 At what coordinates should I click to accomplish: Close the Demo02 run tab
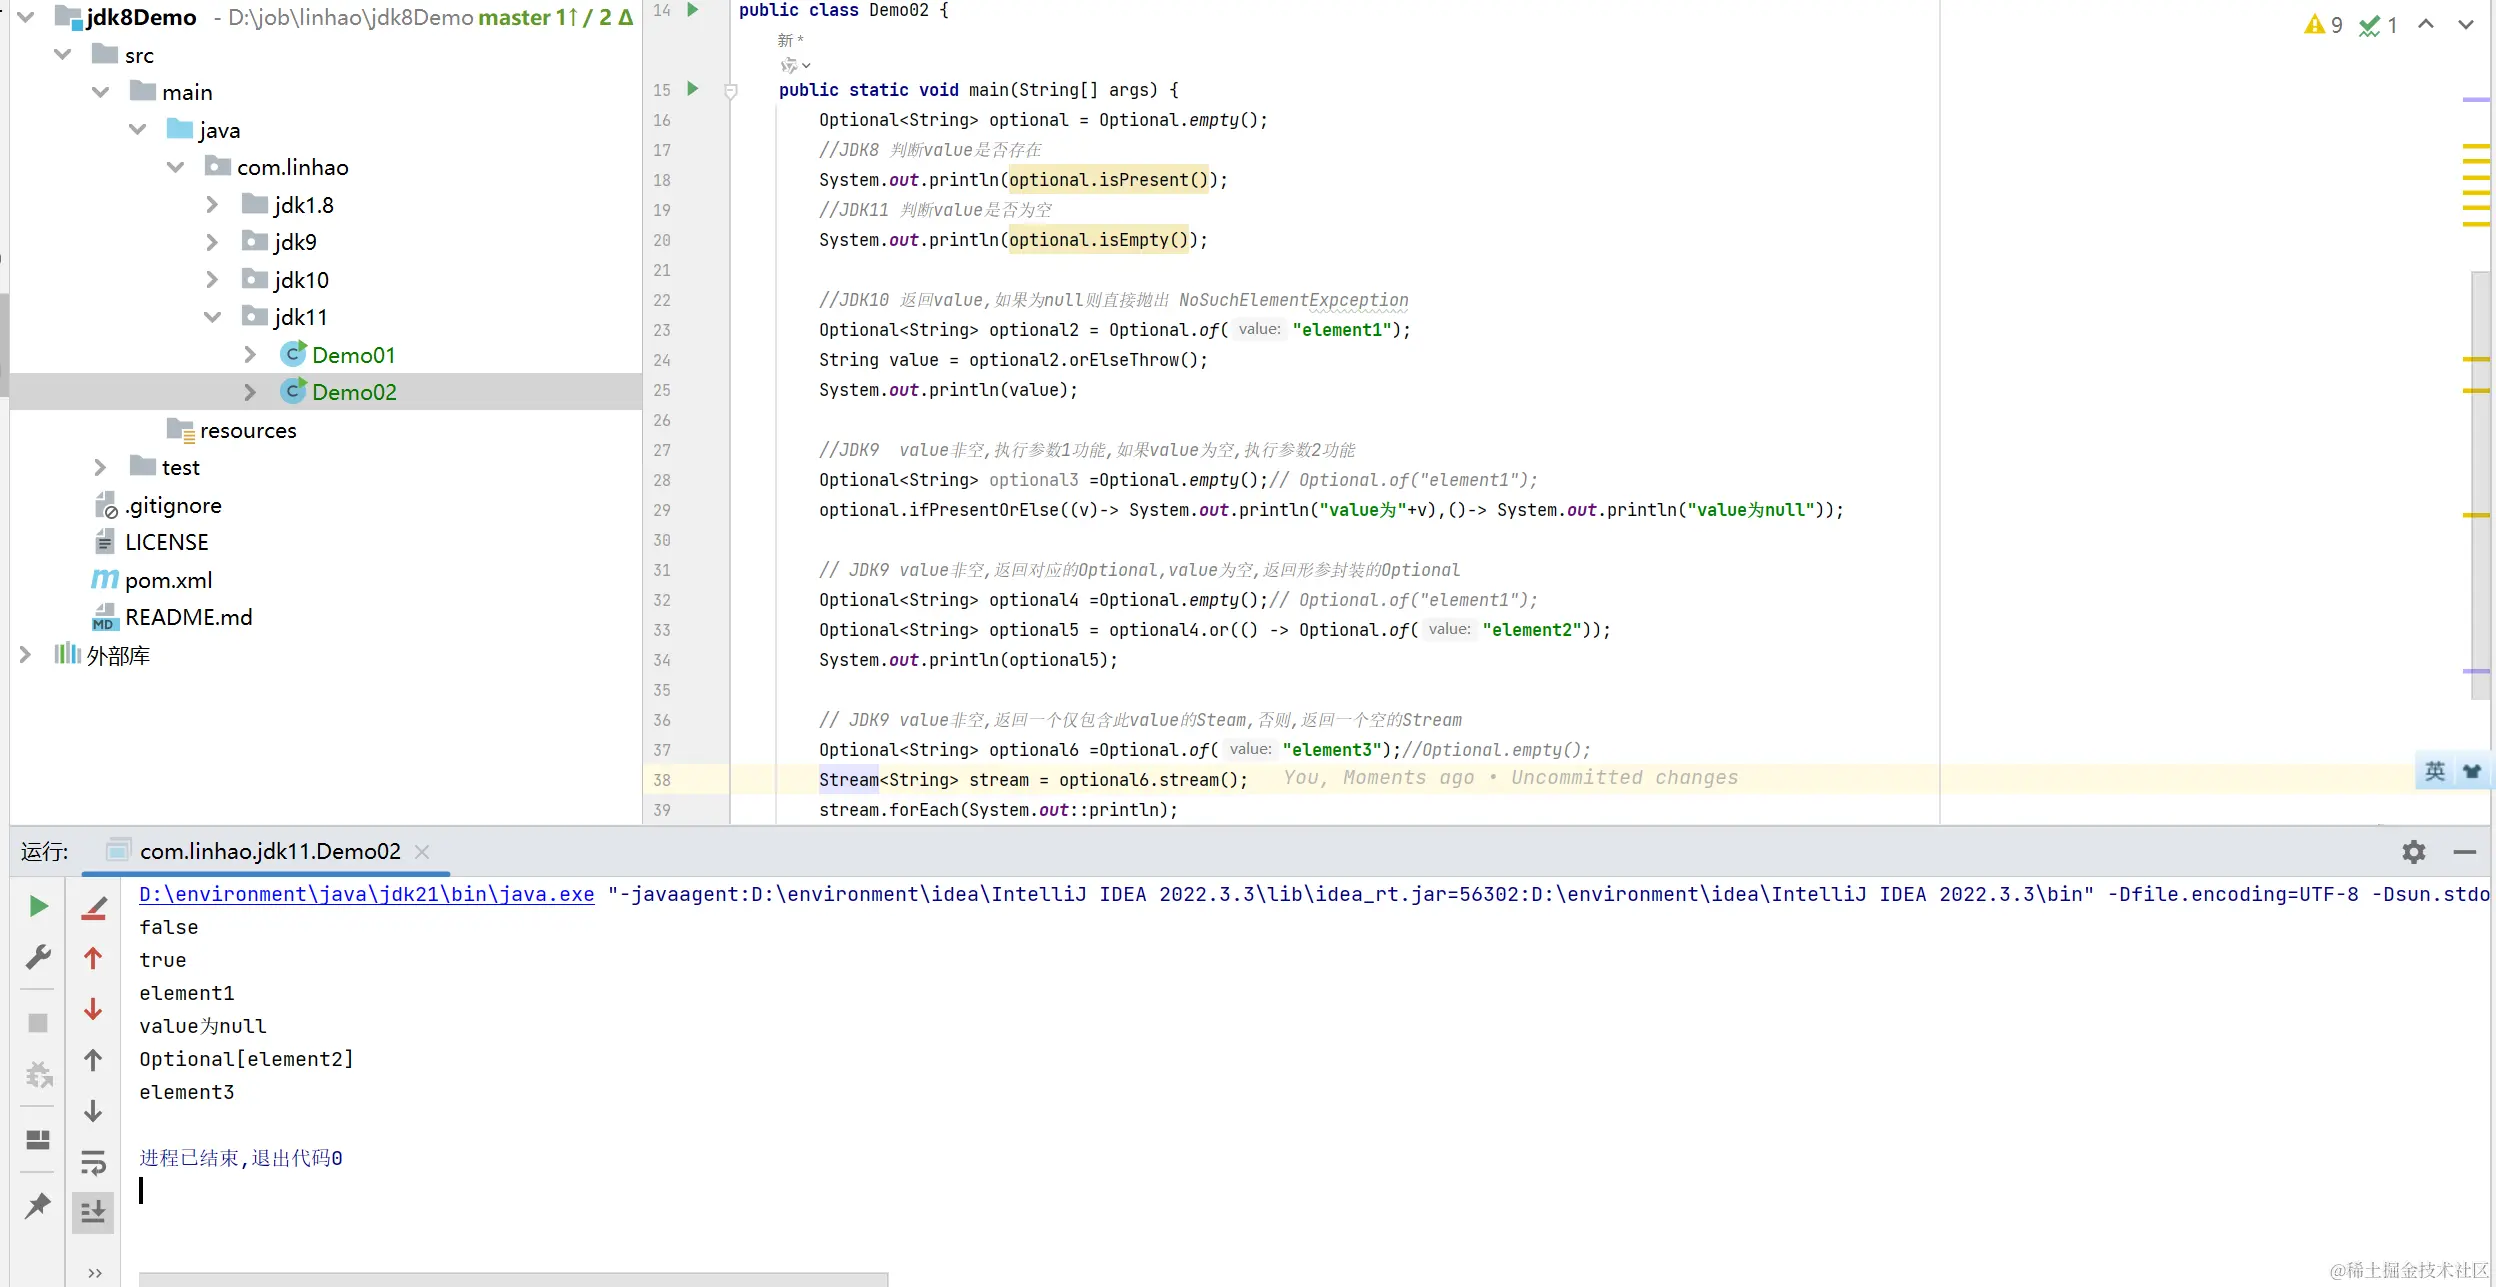point(422,851)
